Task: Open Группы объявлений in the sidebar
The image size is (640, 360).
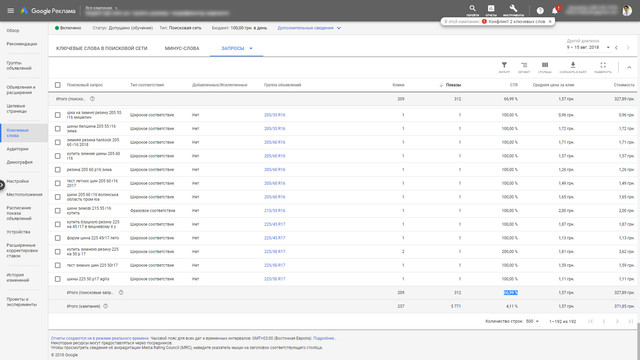Action: (19, 65)
